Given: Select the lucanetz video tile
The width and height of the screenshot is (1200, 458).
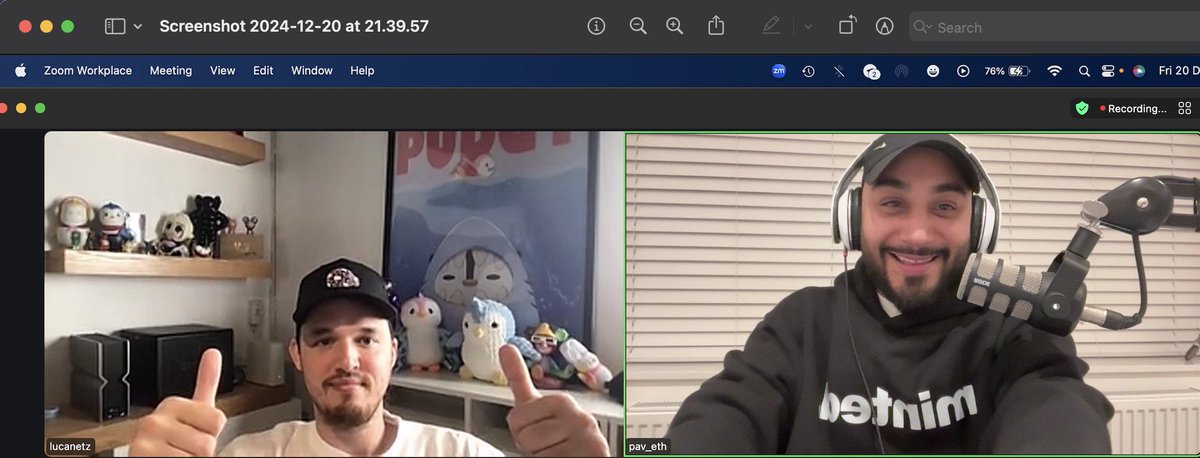Looking at the screenshot, I should (x=334, y=294).
